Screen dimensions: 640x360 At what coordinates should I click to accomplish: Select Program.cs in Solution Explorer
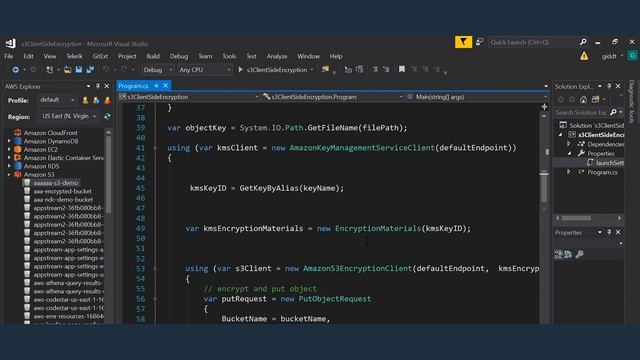point(602,172)
